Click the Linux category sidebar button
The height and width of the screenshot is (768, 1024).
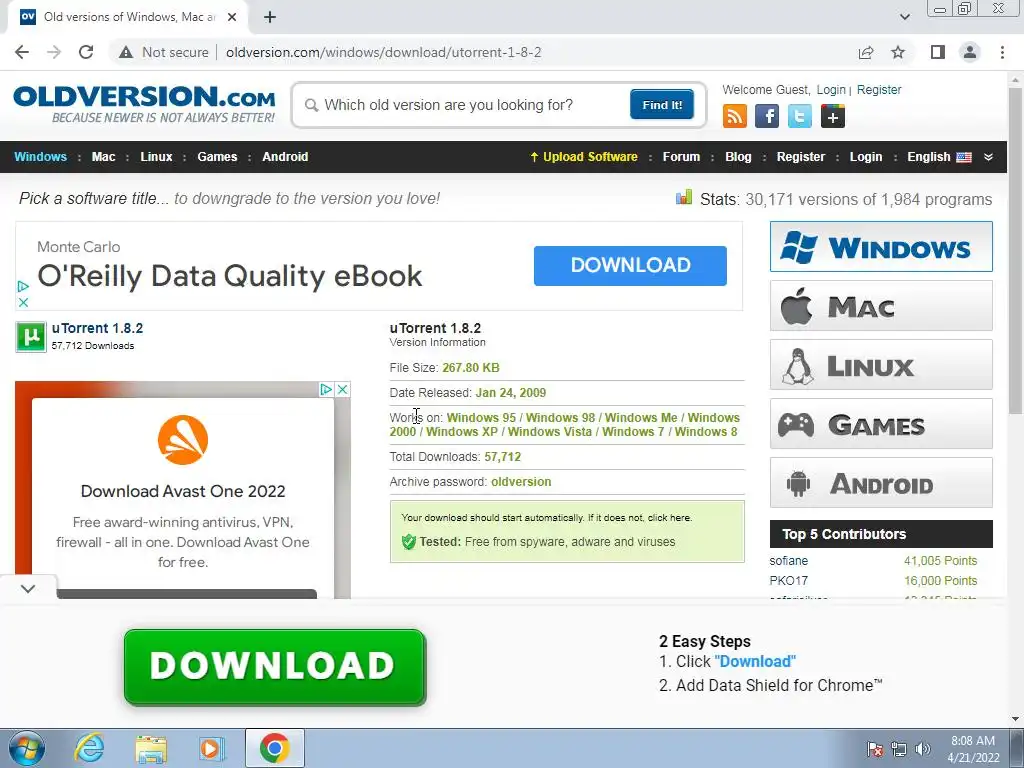[x=881, y=364]
